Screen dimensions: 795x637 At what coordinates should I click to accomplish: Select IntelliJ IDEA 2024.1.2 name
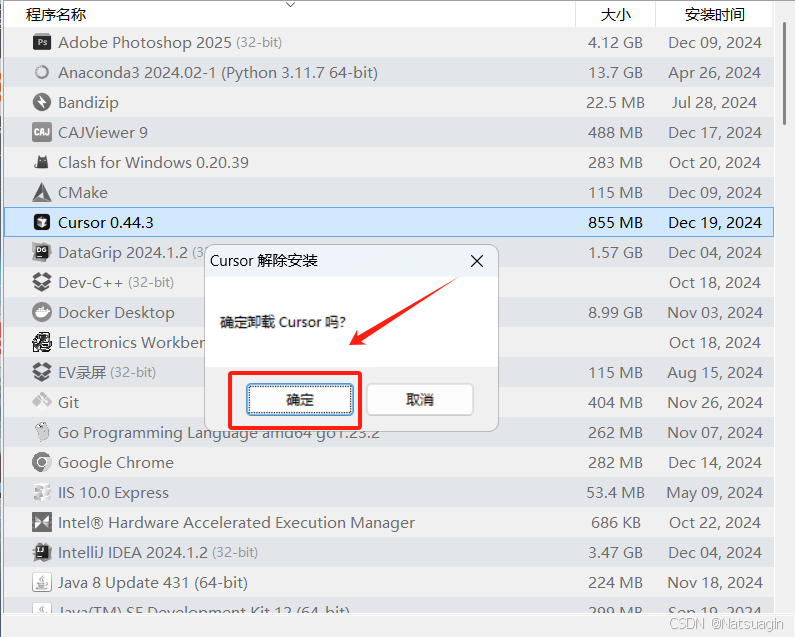(x=133, y=552)
